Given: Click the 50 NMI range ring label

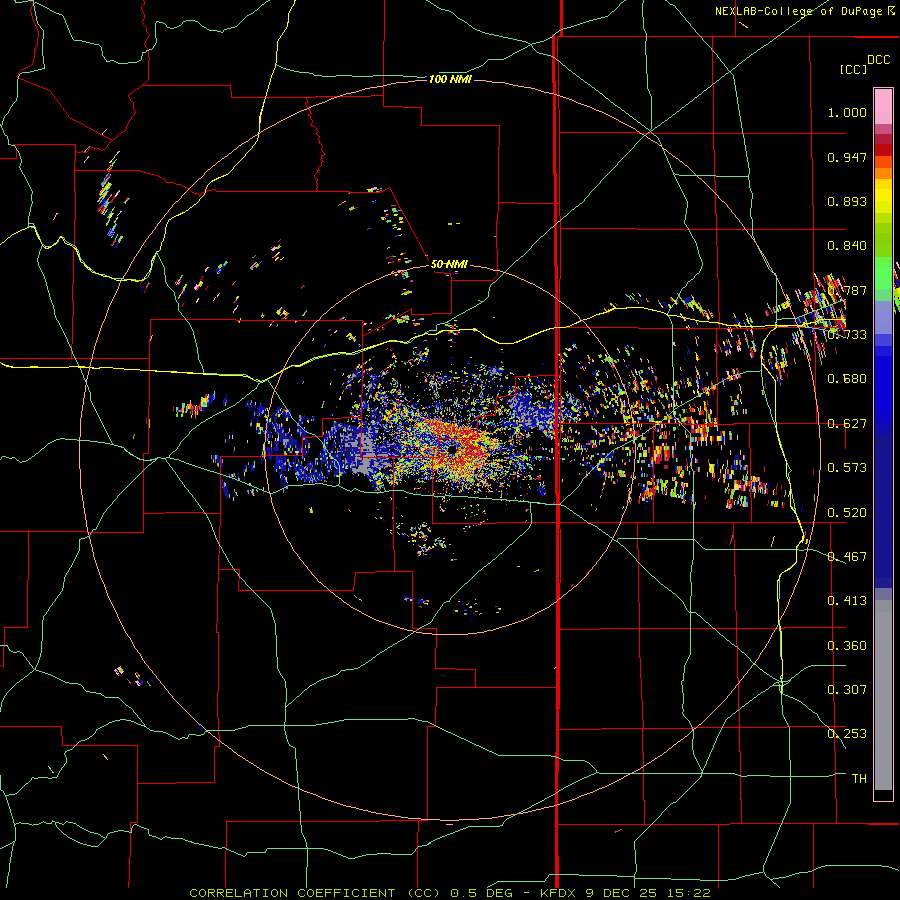Looking at the screenshot, I should click(449, 264).
